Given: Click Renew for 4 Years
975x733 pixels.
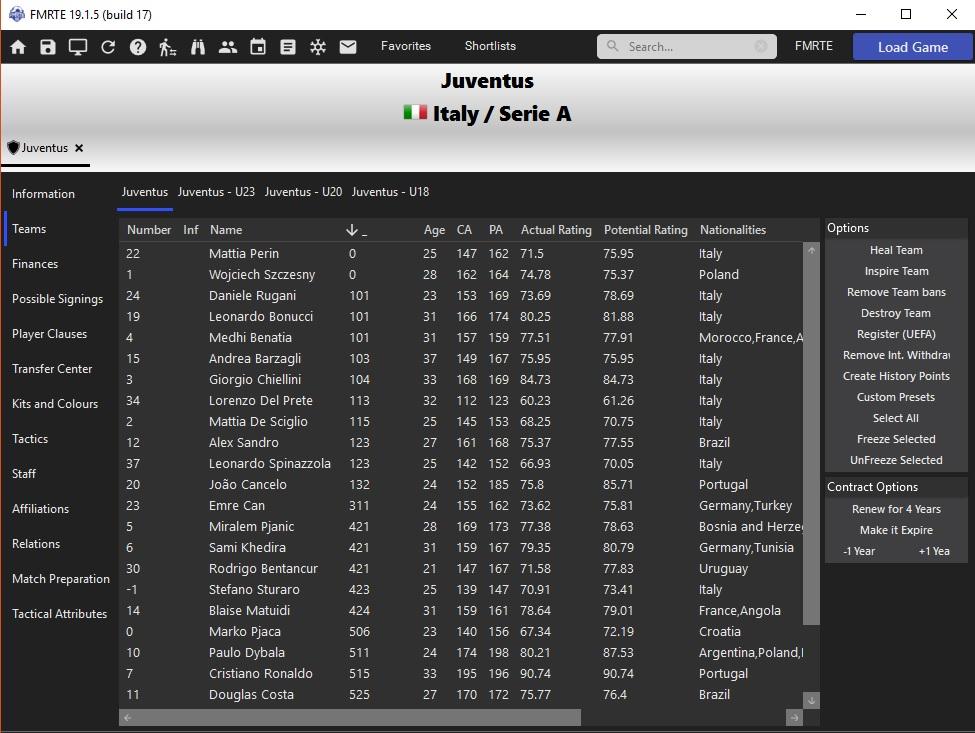Looking at the screenshot, I should pos(896,509).
